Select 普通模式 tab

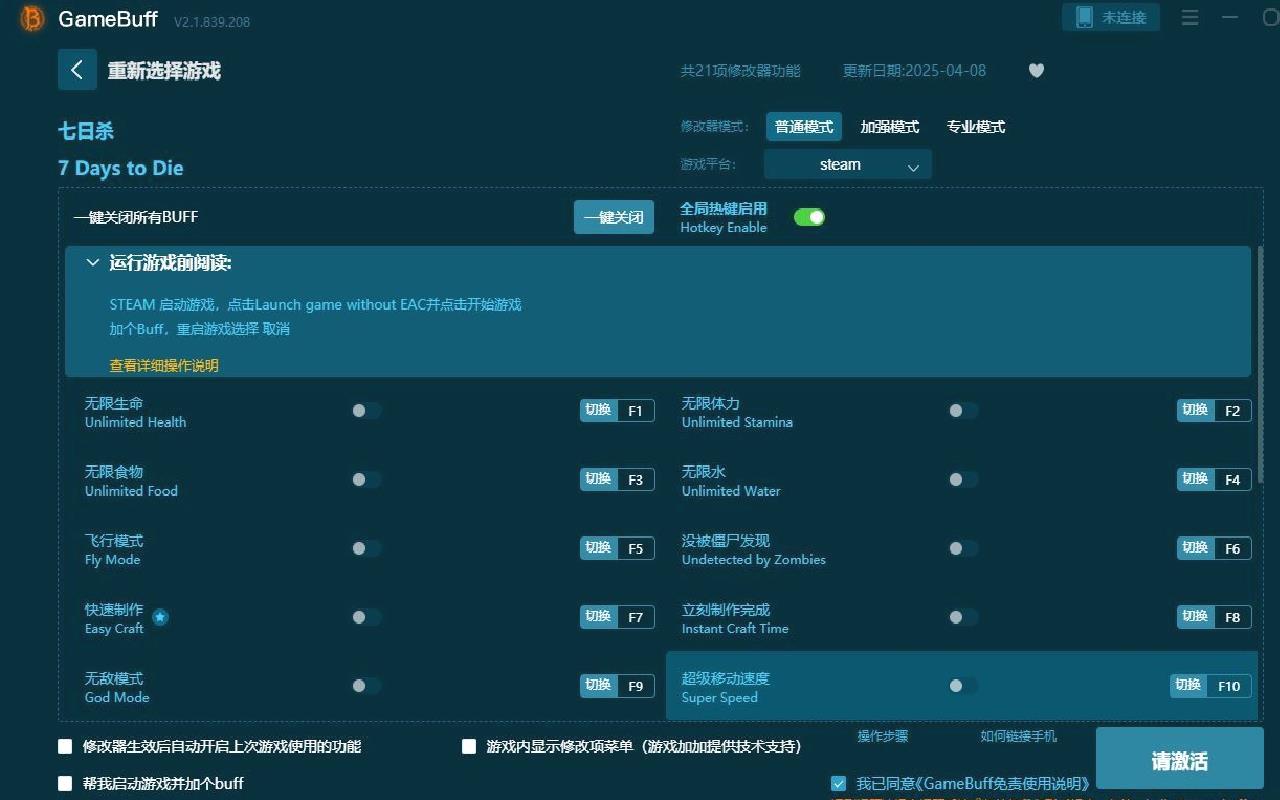click(804, 127)
